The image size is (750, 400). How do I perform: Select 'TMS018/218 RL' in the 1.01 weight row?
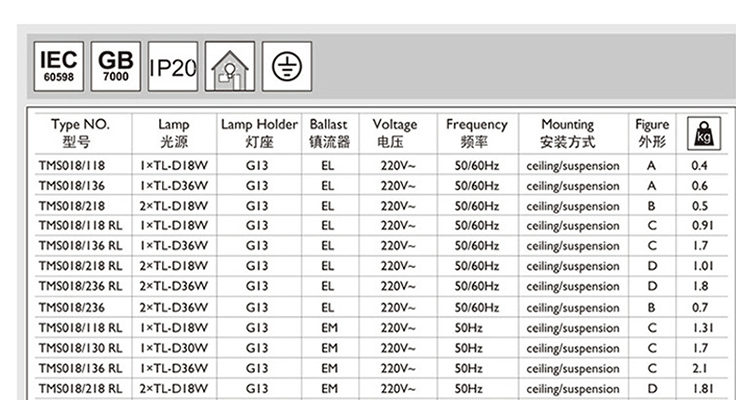click(x=80, y=266)
